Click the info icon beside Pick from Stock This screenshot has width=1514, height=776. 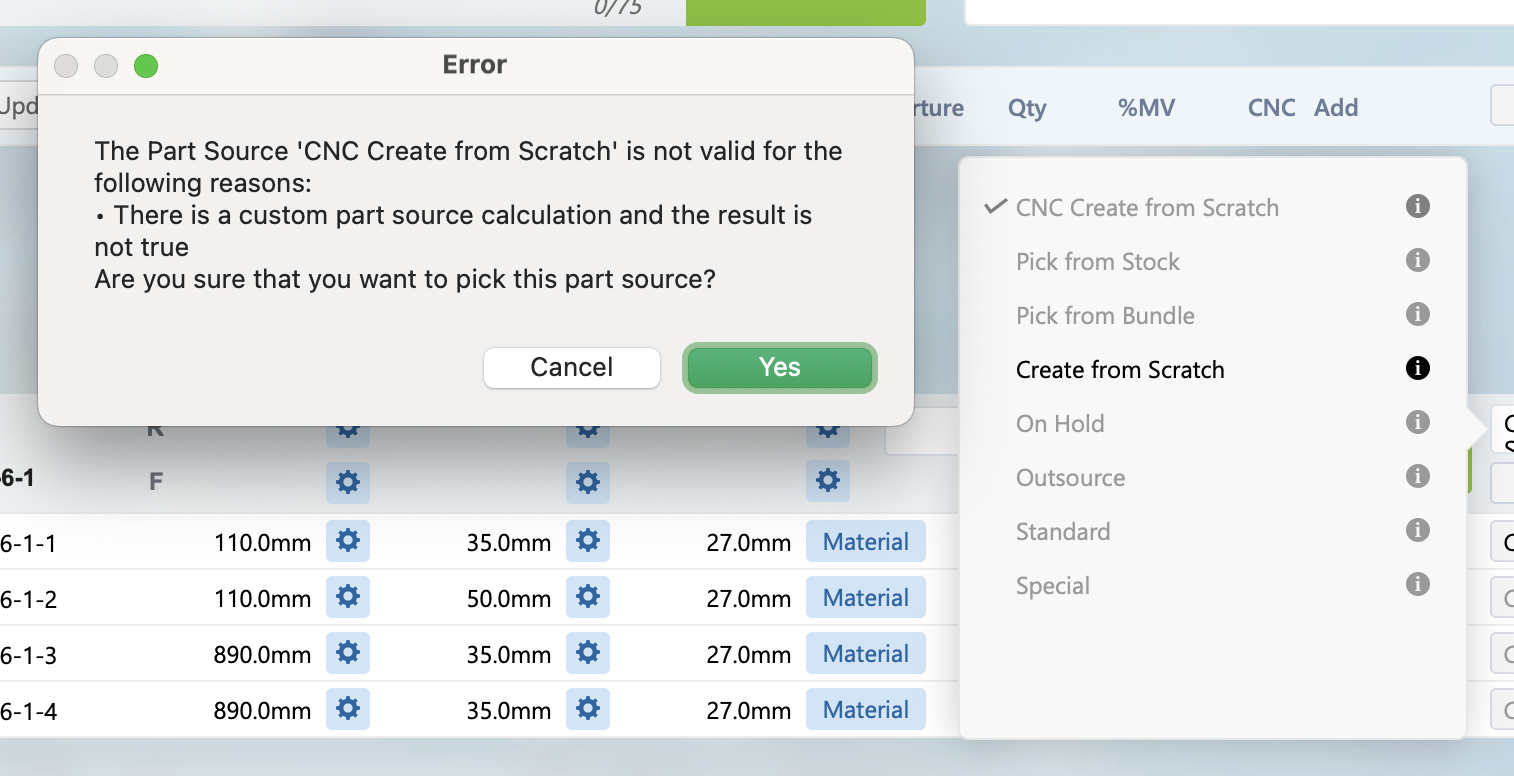pyautogui.click(x=1417, y=261)
